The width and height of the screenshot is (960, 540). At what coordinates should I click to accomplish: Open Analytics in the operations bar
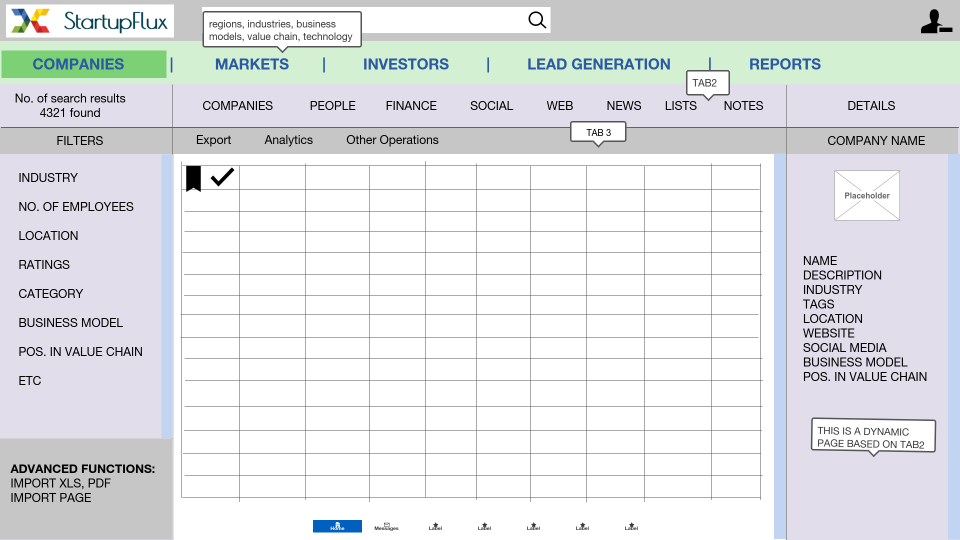point(288,140)
